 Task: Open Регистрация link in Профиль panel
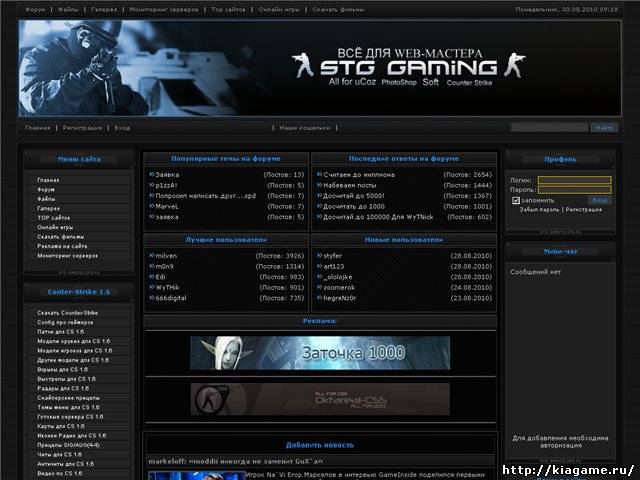coord(584,210)
